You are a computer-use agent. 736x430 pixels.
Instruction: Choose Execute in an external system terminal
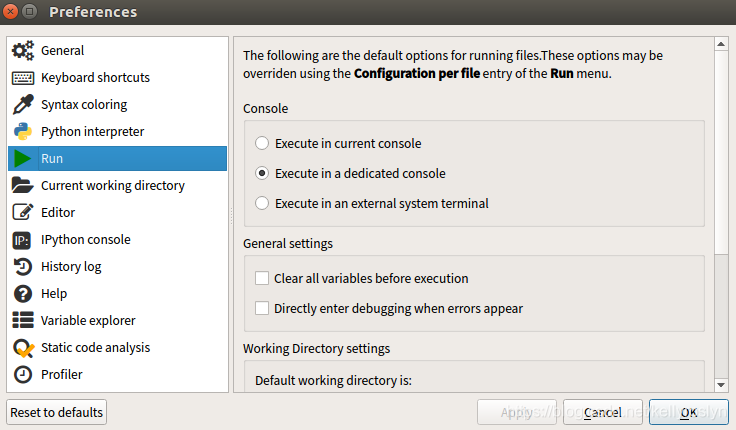pos(262,203)
